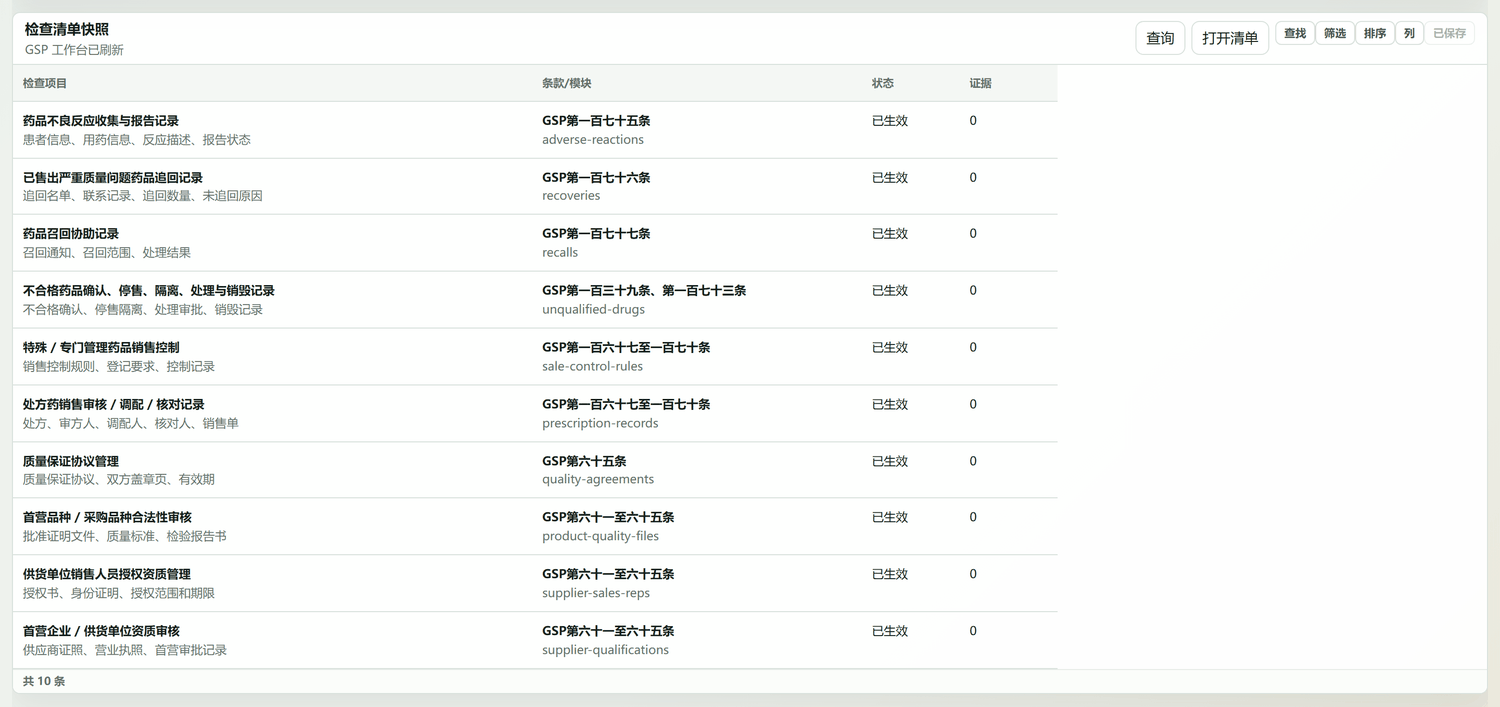
Task: Select 处方药销售审核 / 调配 / 核对记录
Action: point(535,414)
